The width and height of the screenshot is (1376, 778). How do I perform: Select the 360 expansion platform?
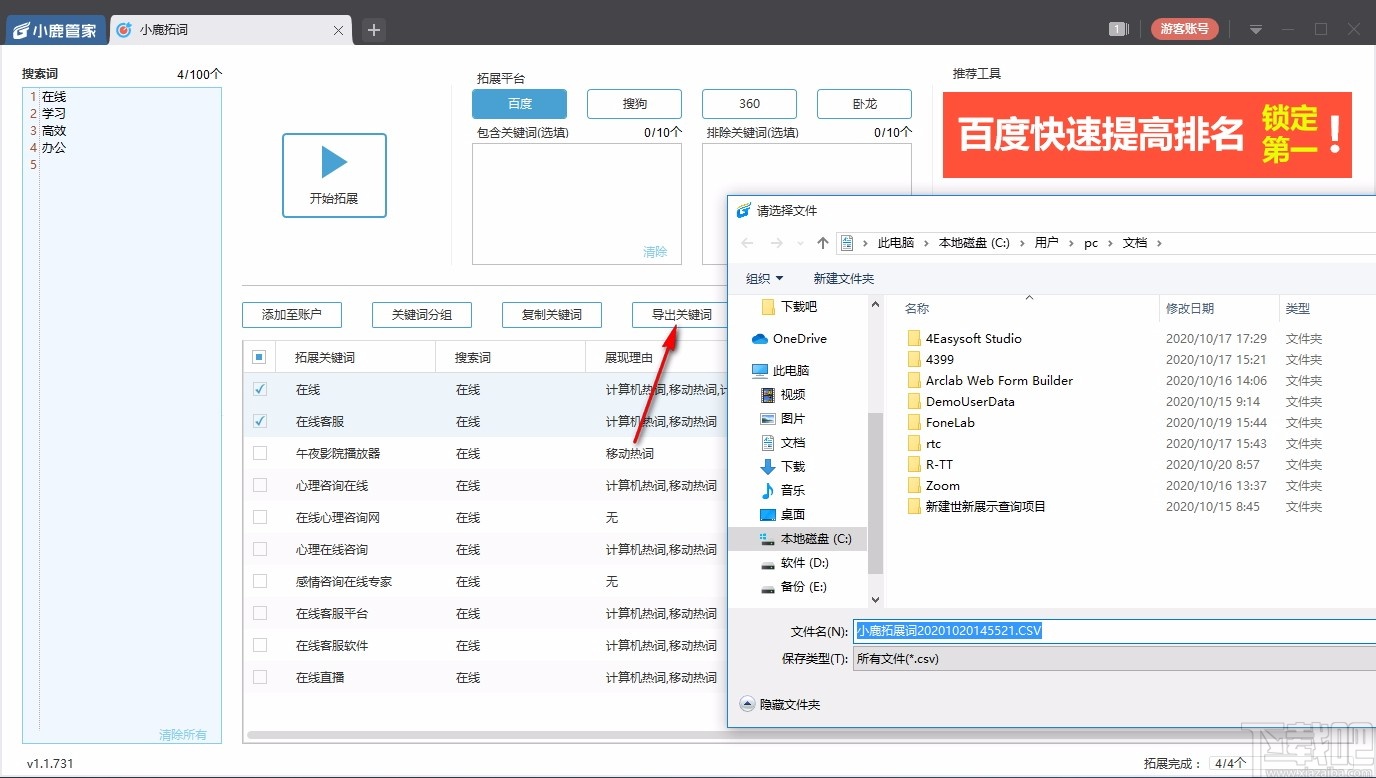[x=749, y=103]
